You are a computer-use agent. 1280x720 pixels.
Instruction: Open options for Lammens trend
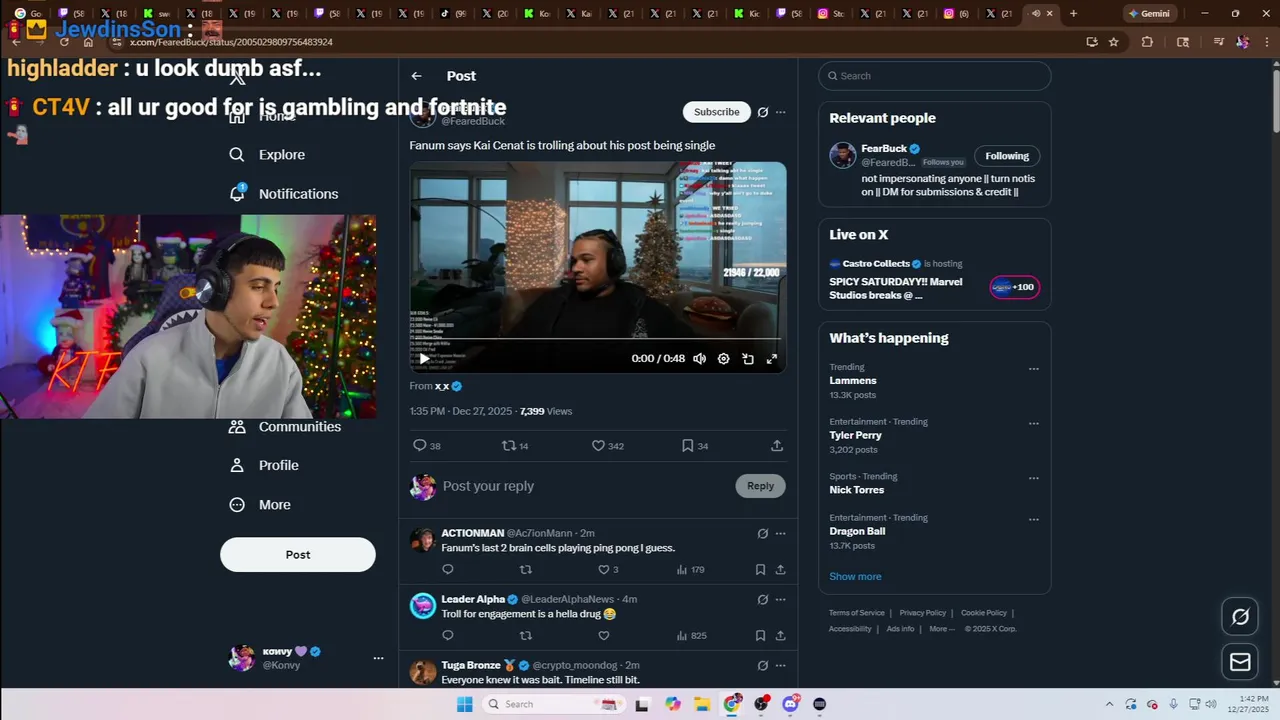coord(1034,369)
